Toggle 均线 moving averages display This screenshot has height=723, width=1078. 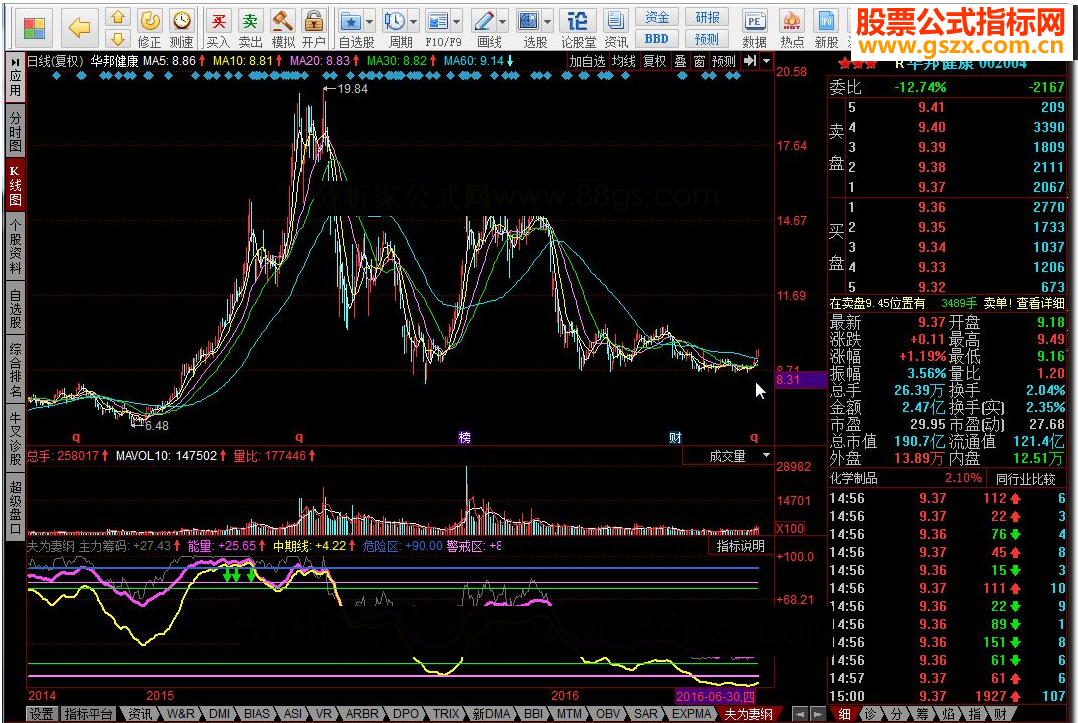624,61
